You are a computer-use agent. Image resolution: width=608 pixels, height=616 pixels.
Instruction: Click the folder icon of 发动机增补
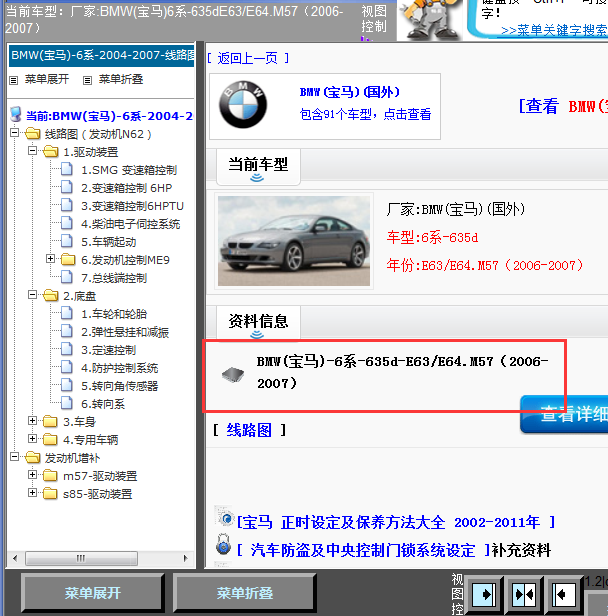pyautogui.click(x=33, y=457)
